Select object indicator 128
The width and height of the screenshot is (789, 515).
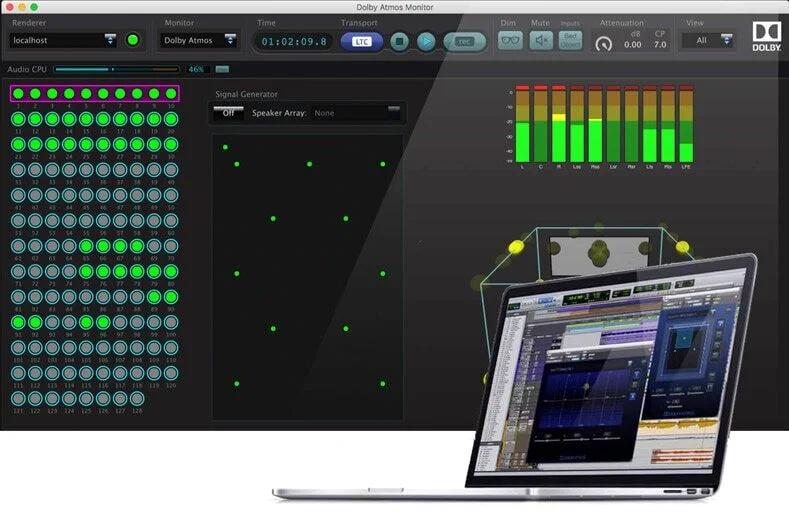coord(137,398)
